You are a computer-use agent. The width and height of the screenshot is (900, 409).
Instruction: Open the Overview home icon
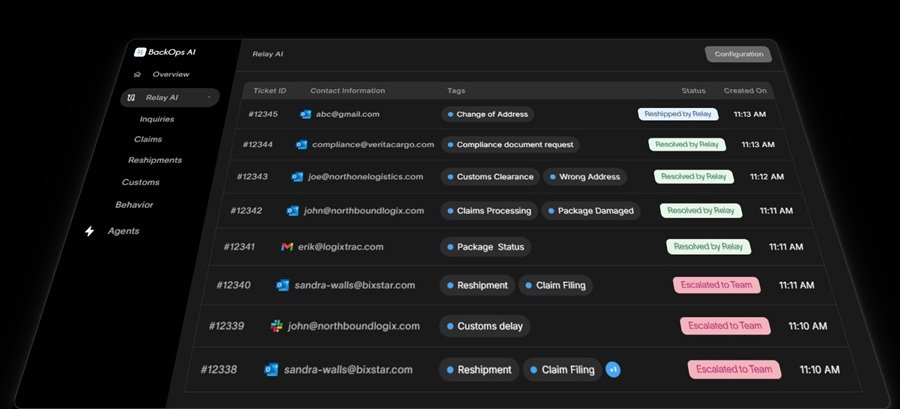point(137,75)
